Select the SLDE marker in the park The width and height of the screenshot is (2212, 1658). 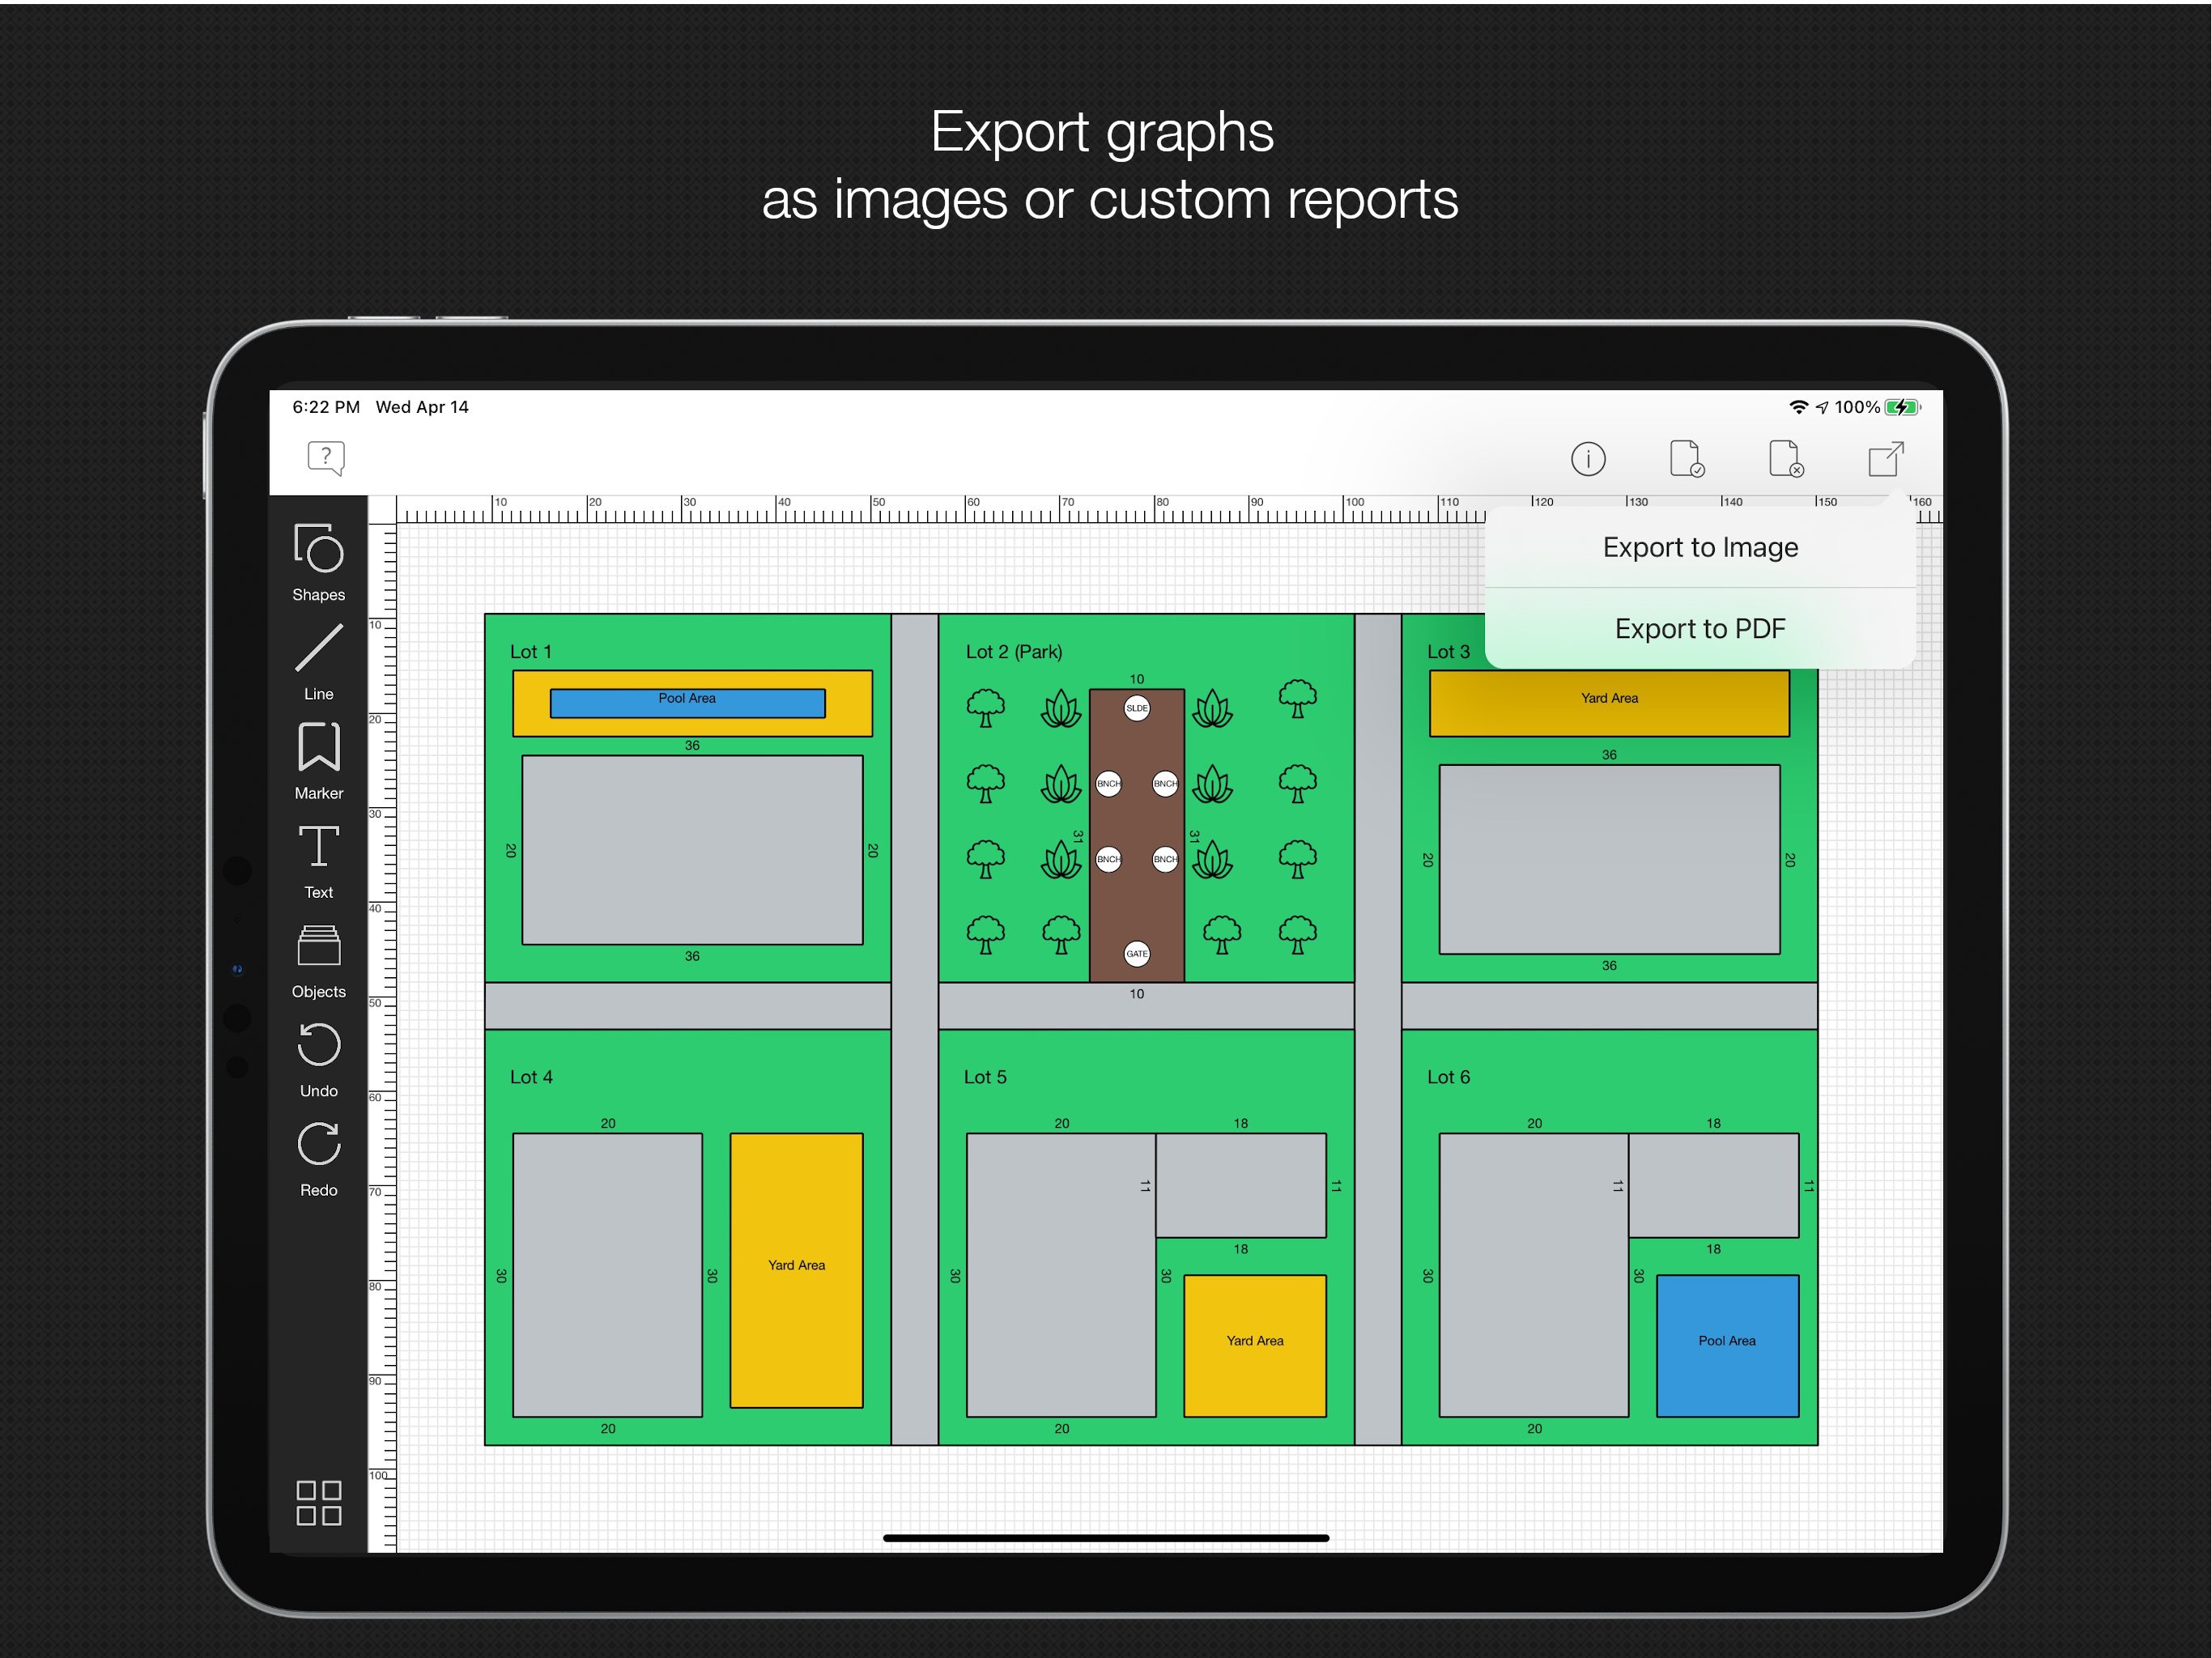coord(1137,708)
